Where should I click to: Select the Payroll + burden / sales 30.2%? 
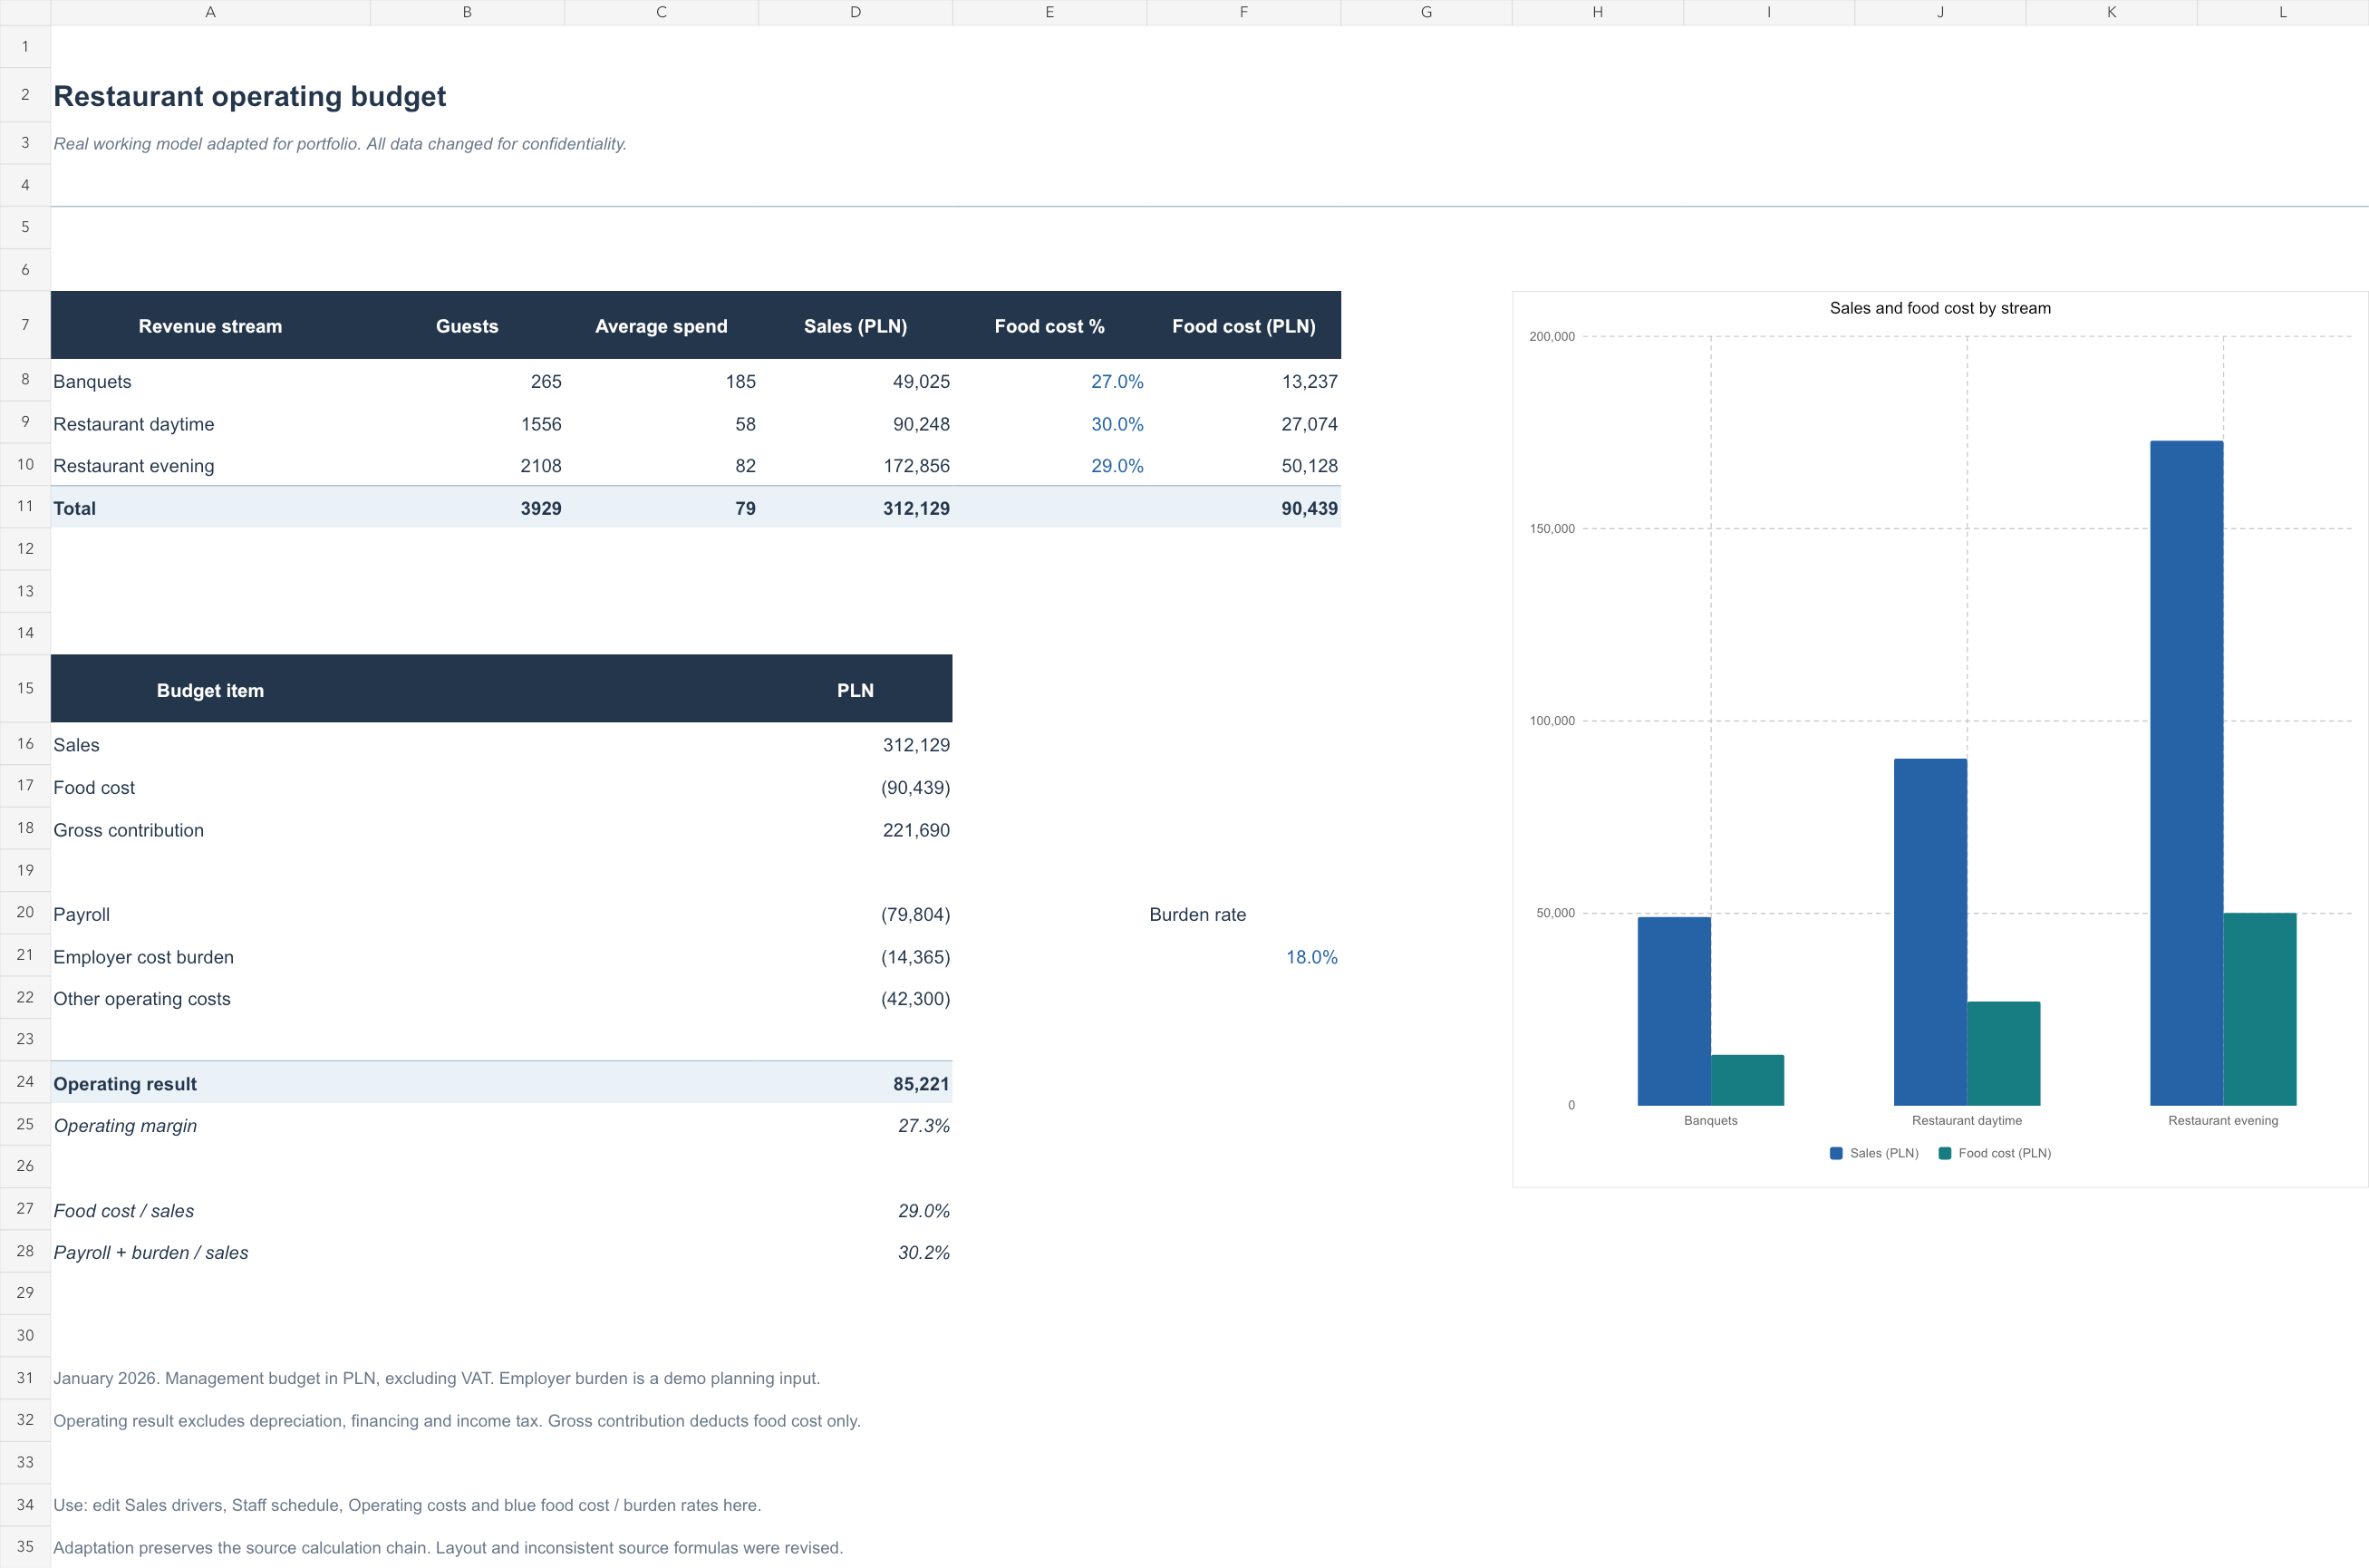pos(924,1253)
